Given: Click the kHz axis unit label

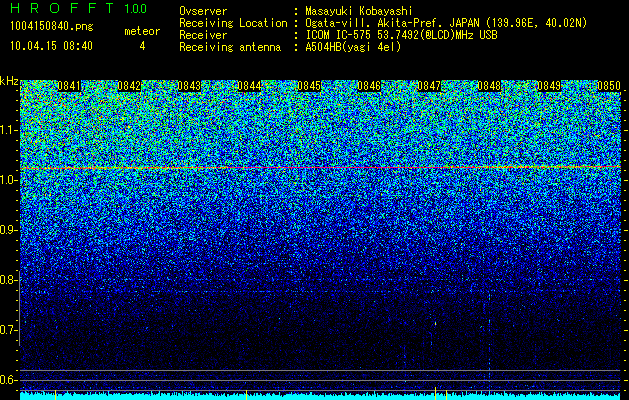Looking at the screenshot, I should point(9,81).
